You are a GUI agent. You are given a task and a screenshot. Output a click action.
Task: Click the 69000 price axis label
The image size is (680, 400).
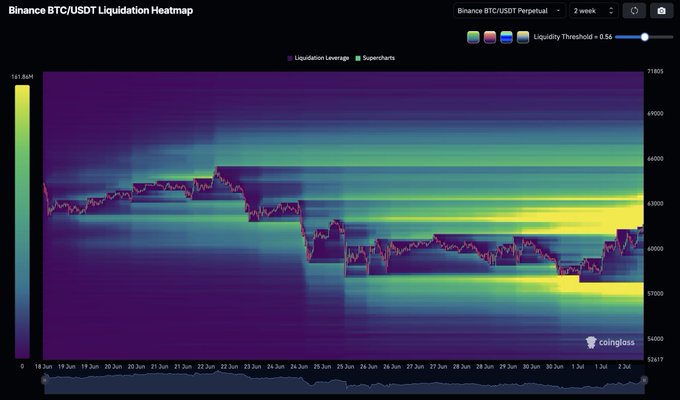point(655,113)
